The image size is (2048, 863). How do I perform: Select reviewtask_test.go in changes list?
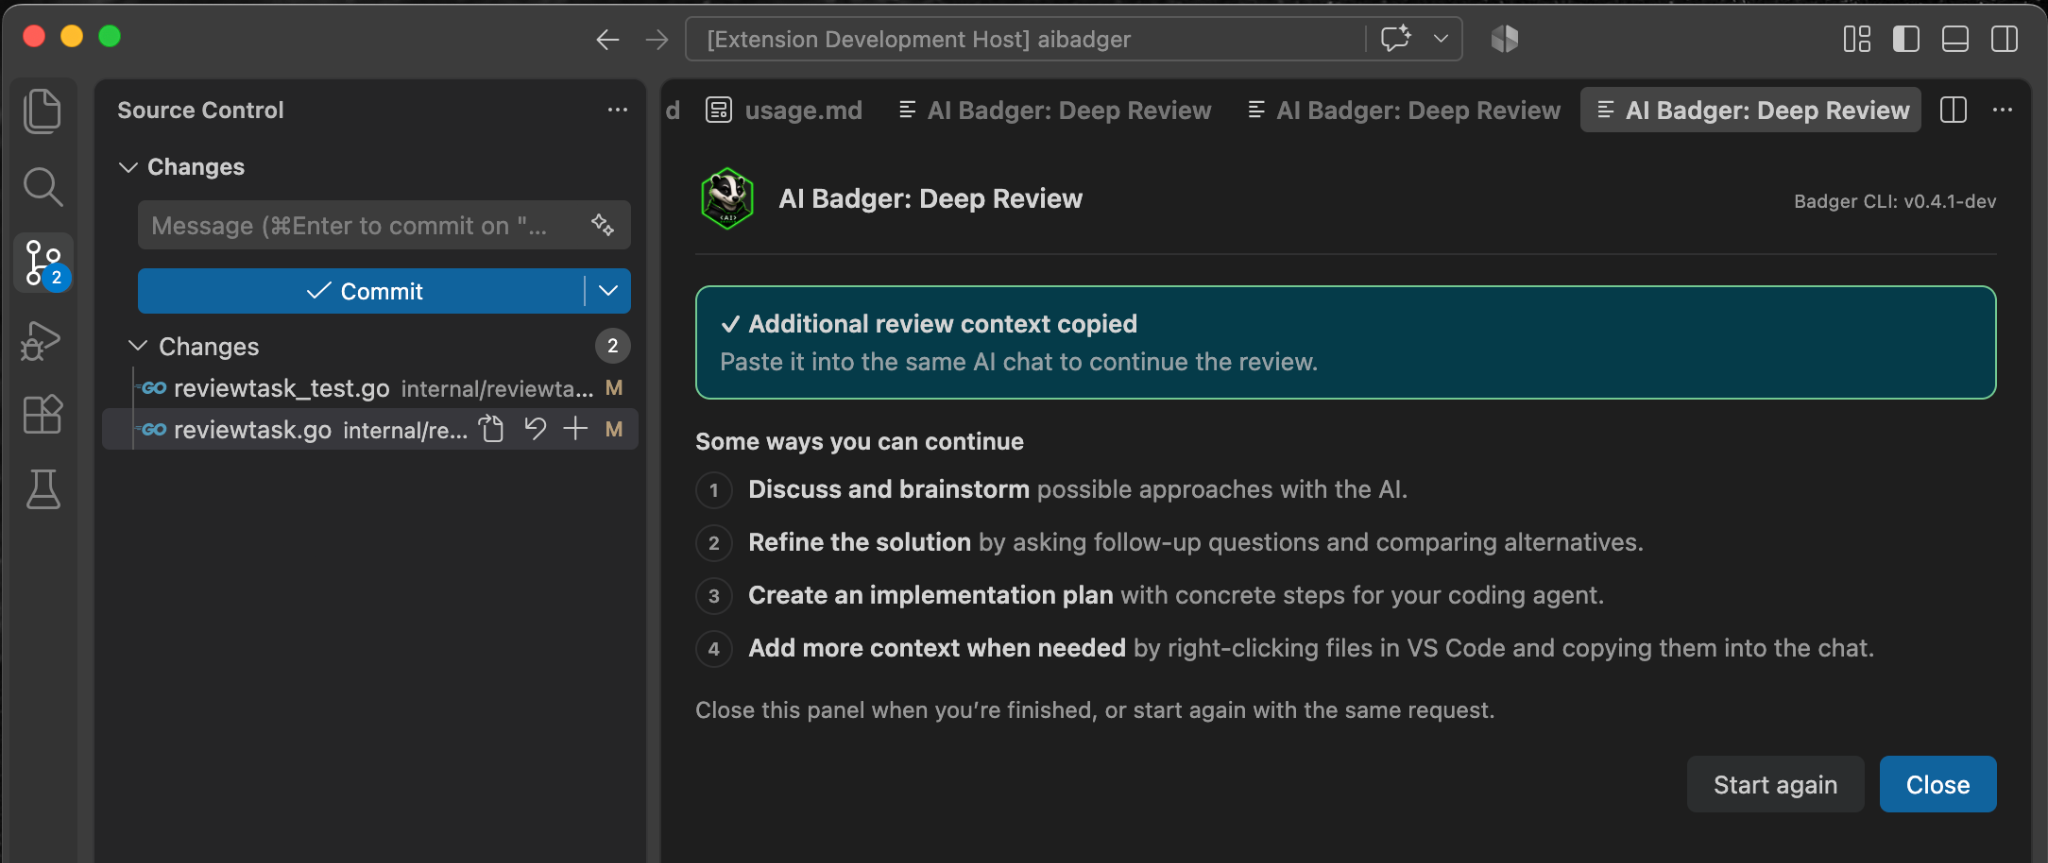(370, 388)
